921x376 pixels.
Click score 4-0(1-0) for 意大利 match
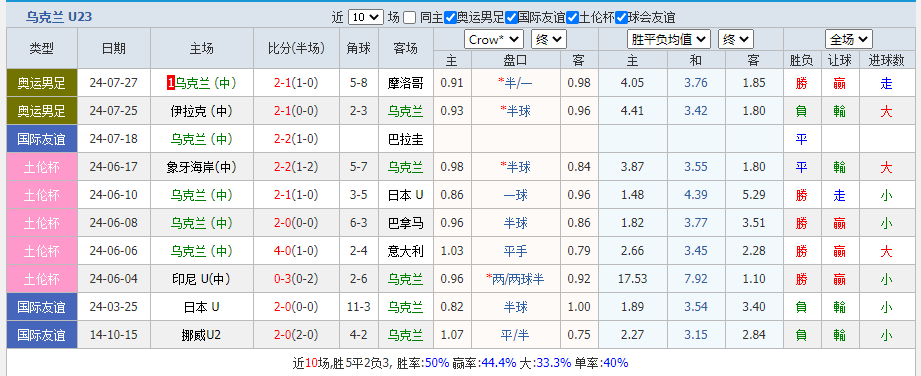[x=296, y=251]
